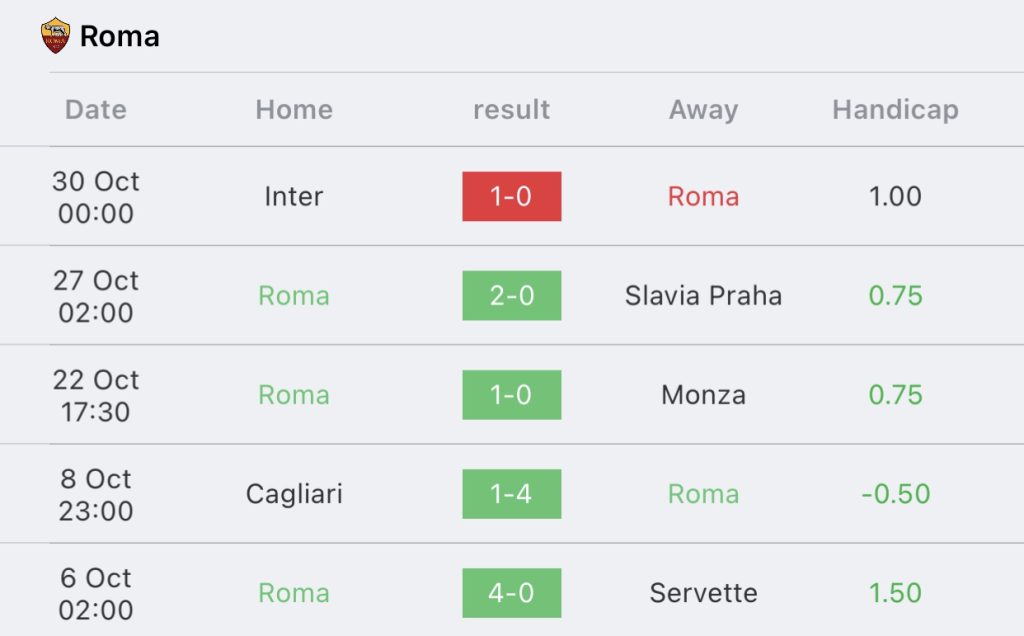This screenshot has width=1024, height=636.
Task: Open the Roma team title
Action: pyautogui.click(x=119, y=37)
